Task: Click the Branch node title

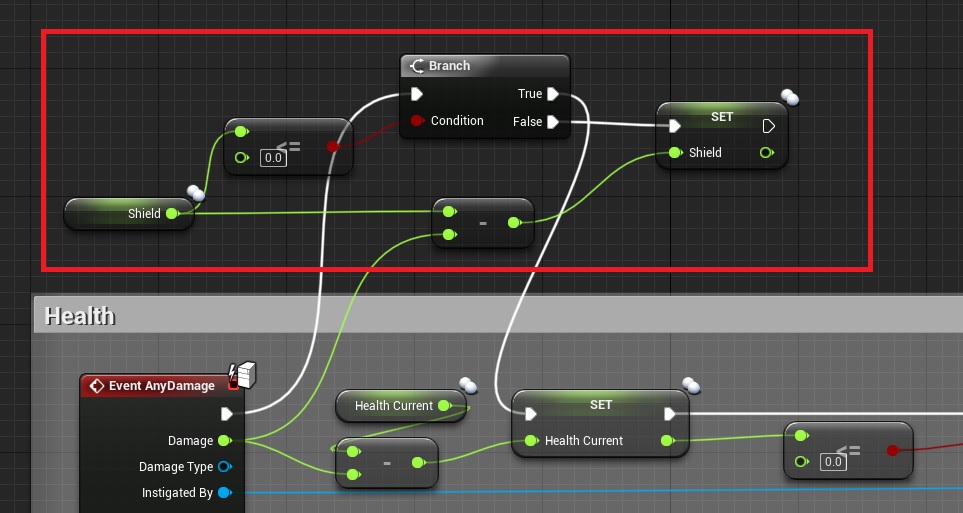Action: pyautogui.click(x=449, y=66)
